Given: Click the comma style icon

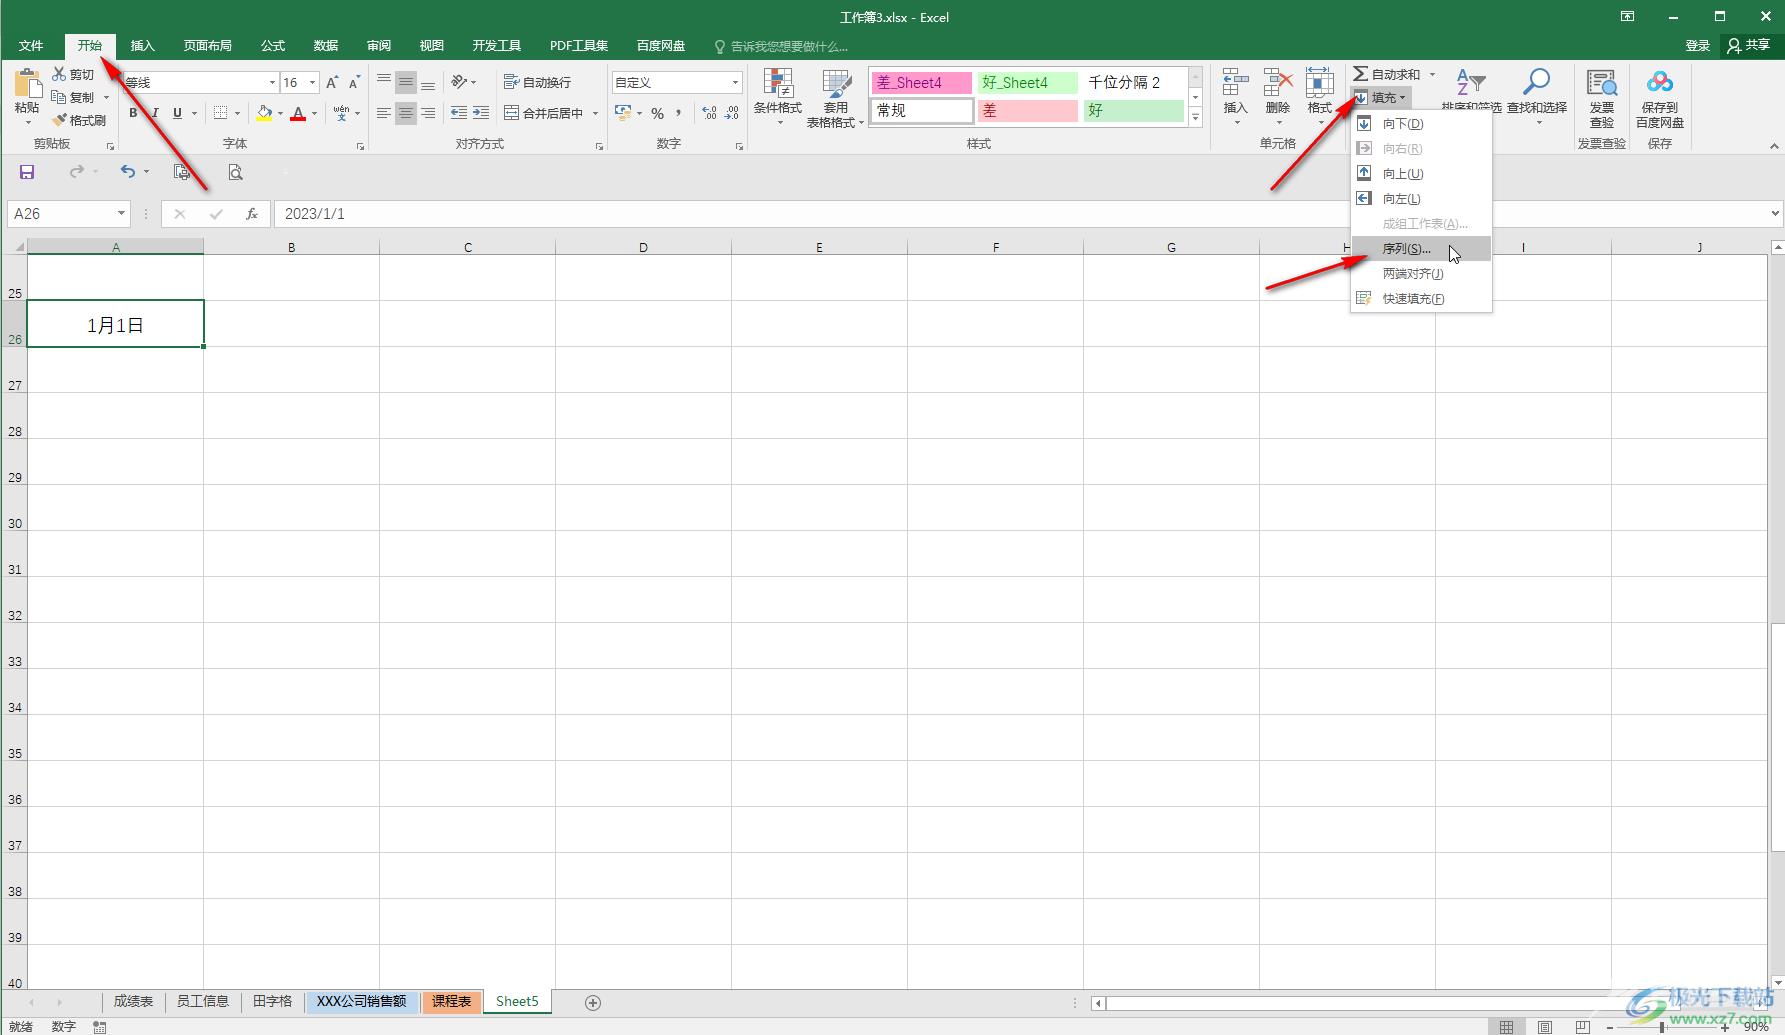Looking at the screenshot, I should point(678,113).
